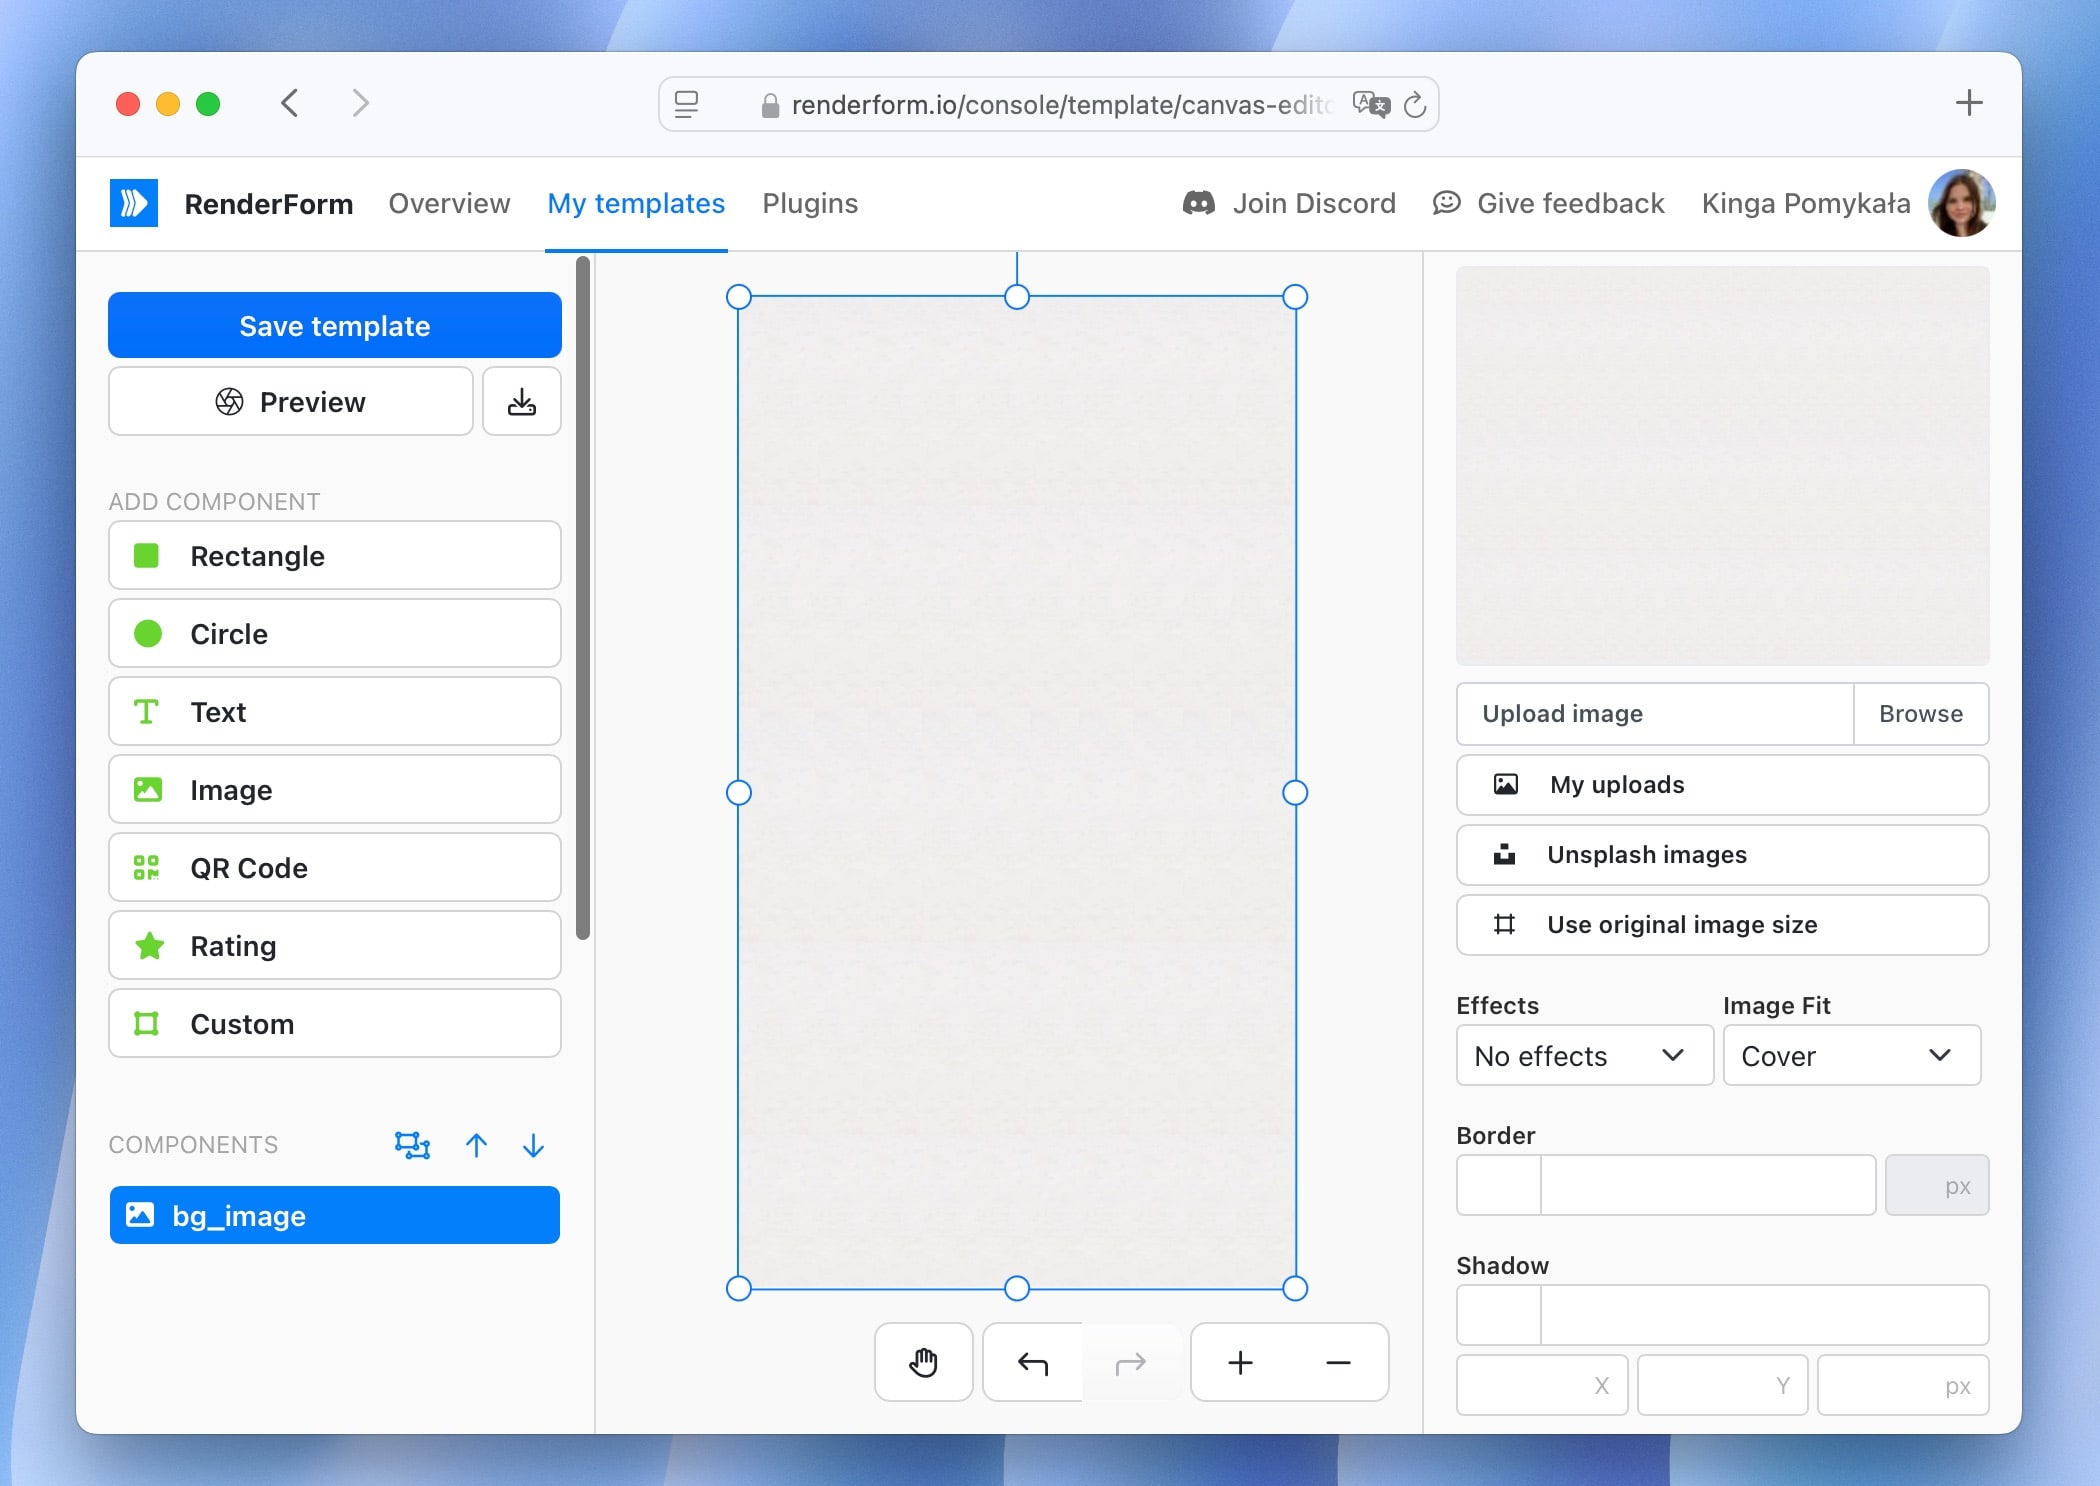This screenshot has width=2100, height=1486.
Task: Click the Custom component frame icon
Action: pyautogui.click(x=147, y=1023)
